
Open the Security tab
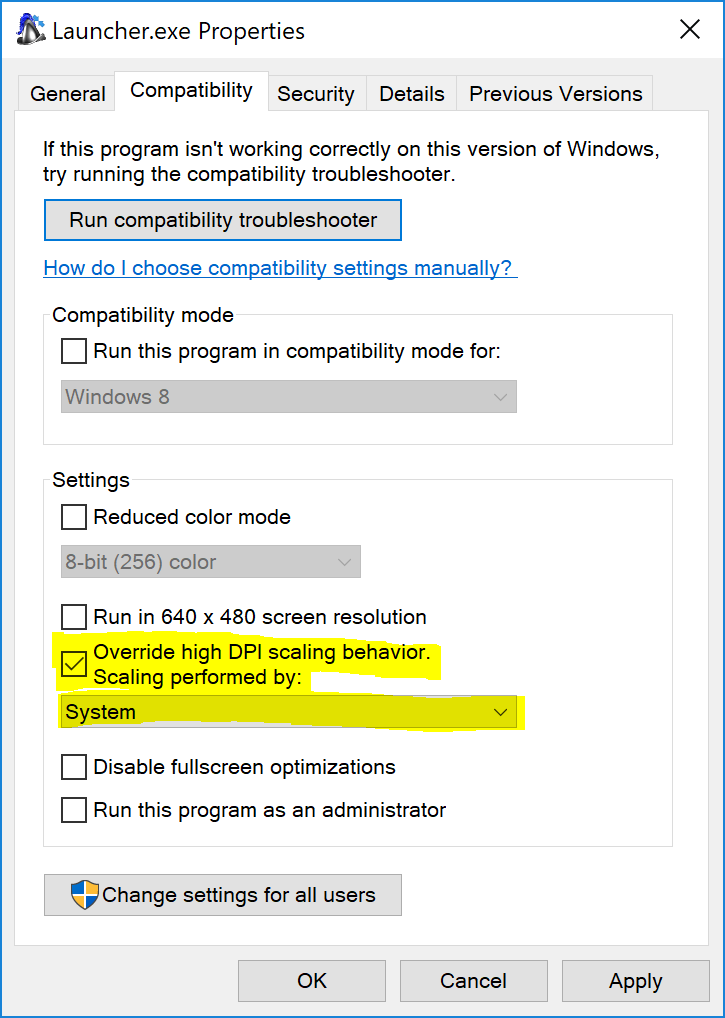[x=316, y=94]
